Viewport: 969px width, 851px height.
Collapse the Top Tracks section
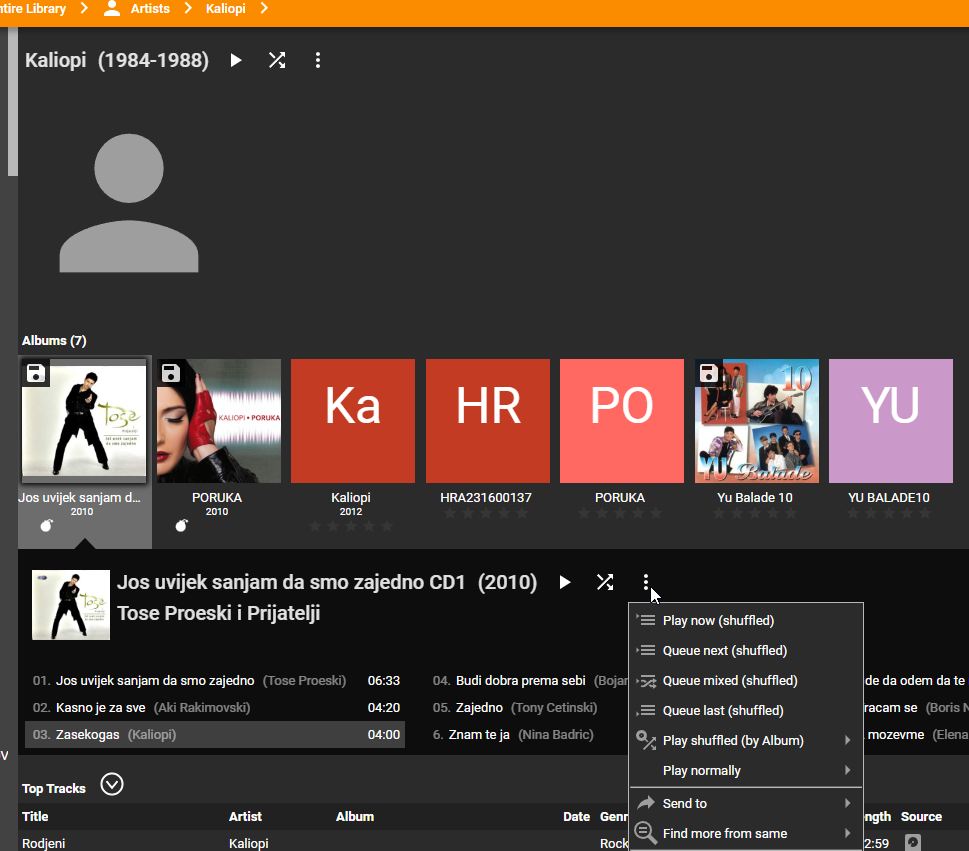(x=112, y=785)
